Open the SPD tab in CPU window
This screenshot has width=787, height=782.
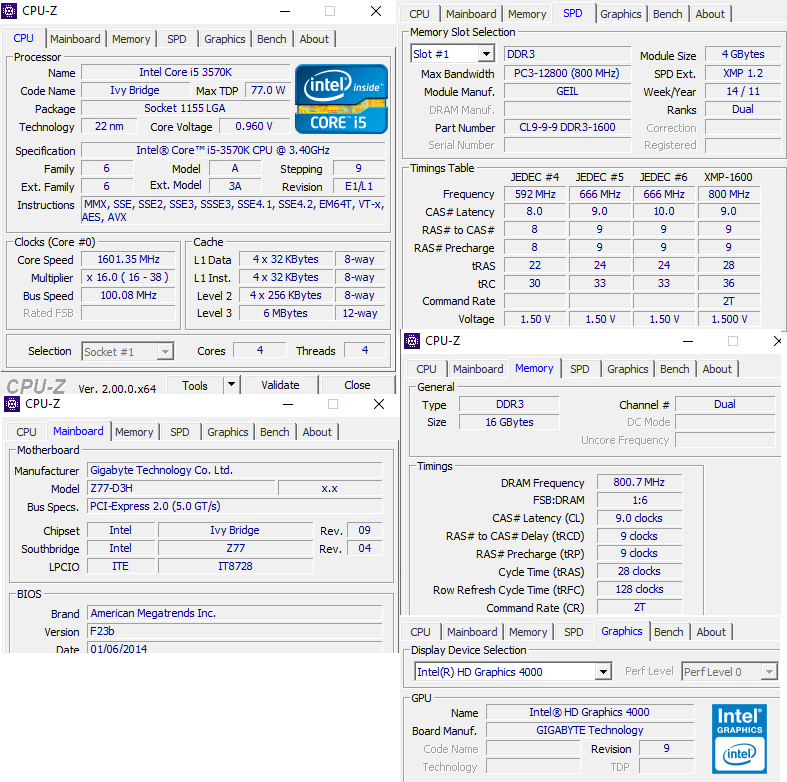coord(177,39)
